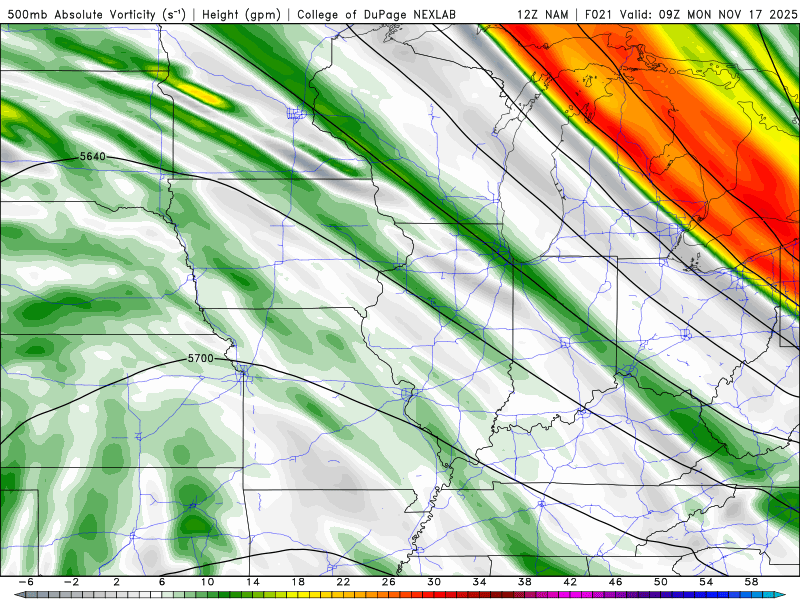Click the 6 value on color scale

pyautogui.click(x=162, y=582)
